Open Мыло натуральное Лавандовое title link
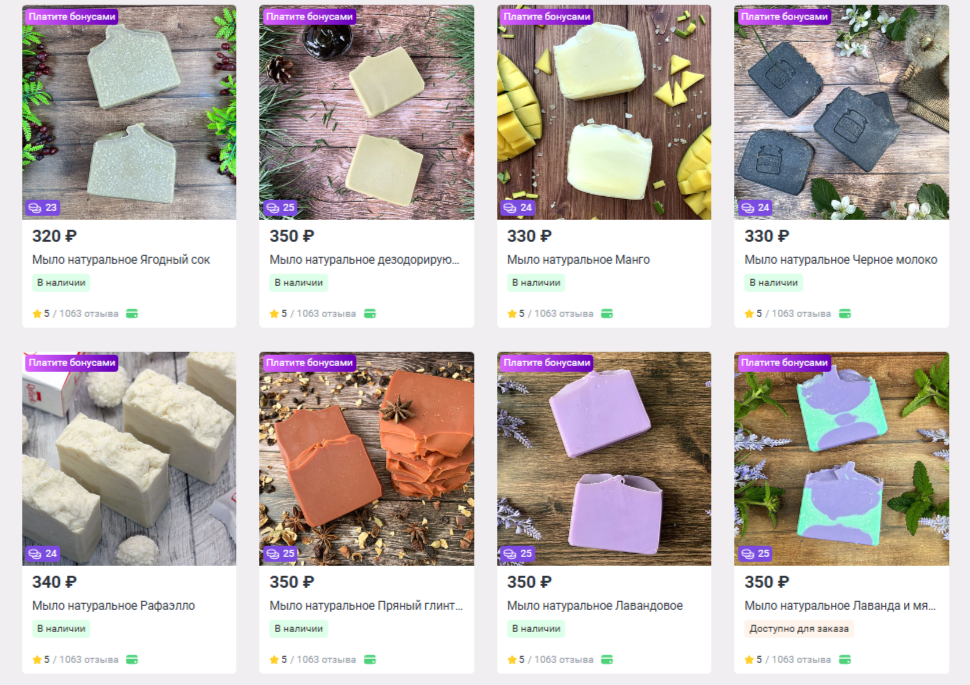The width and height of the screenshot is (970, 685). (595, 606)
